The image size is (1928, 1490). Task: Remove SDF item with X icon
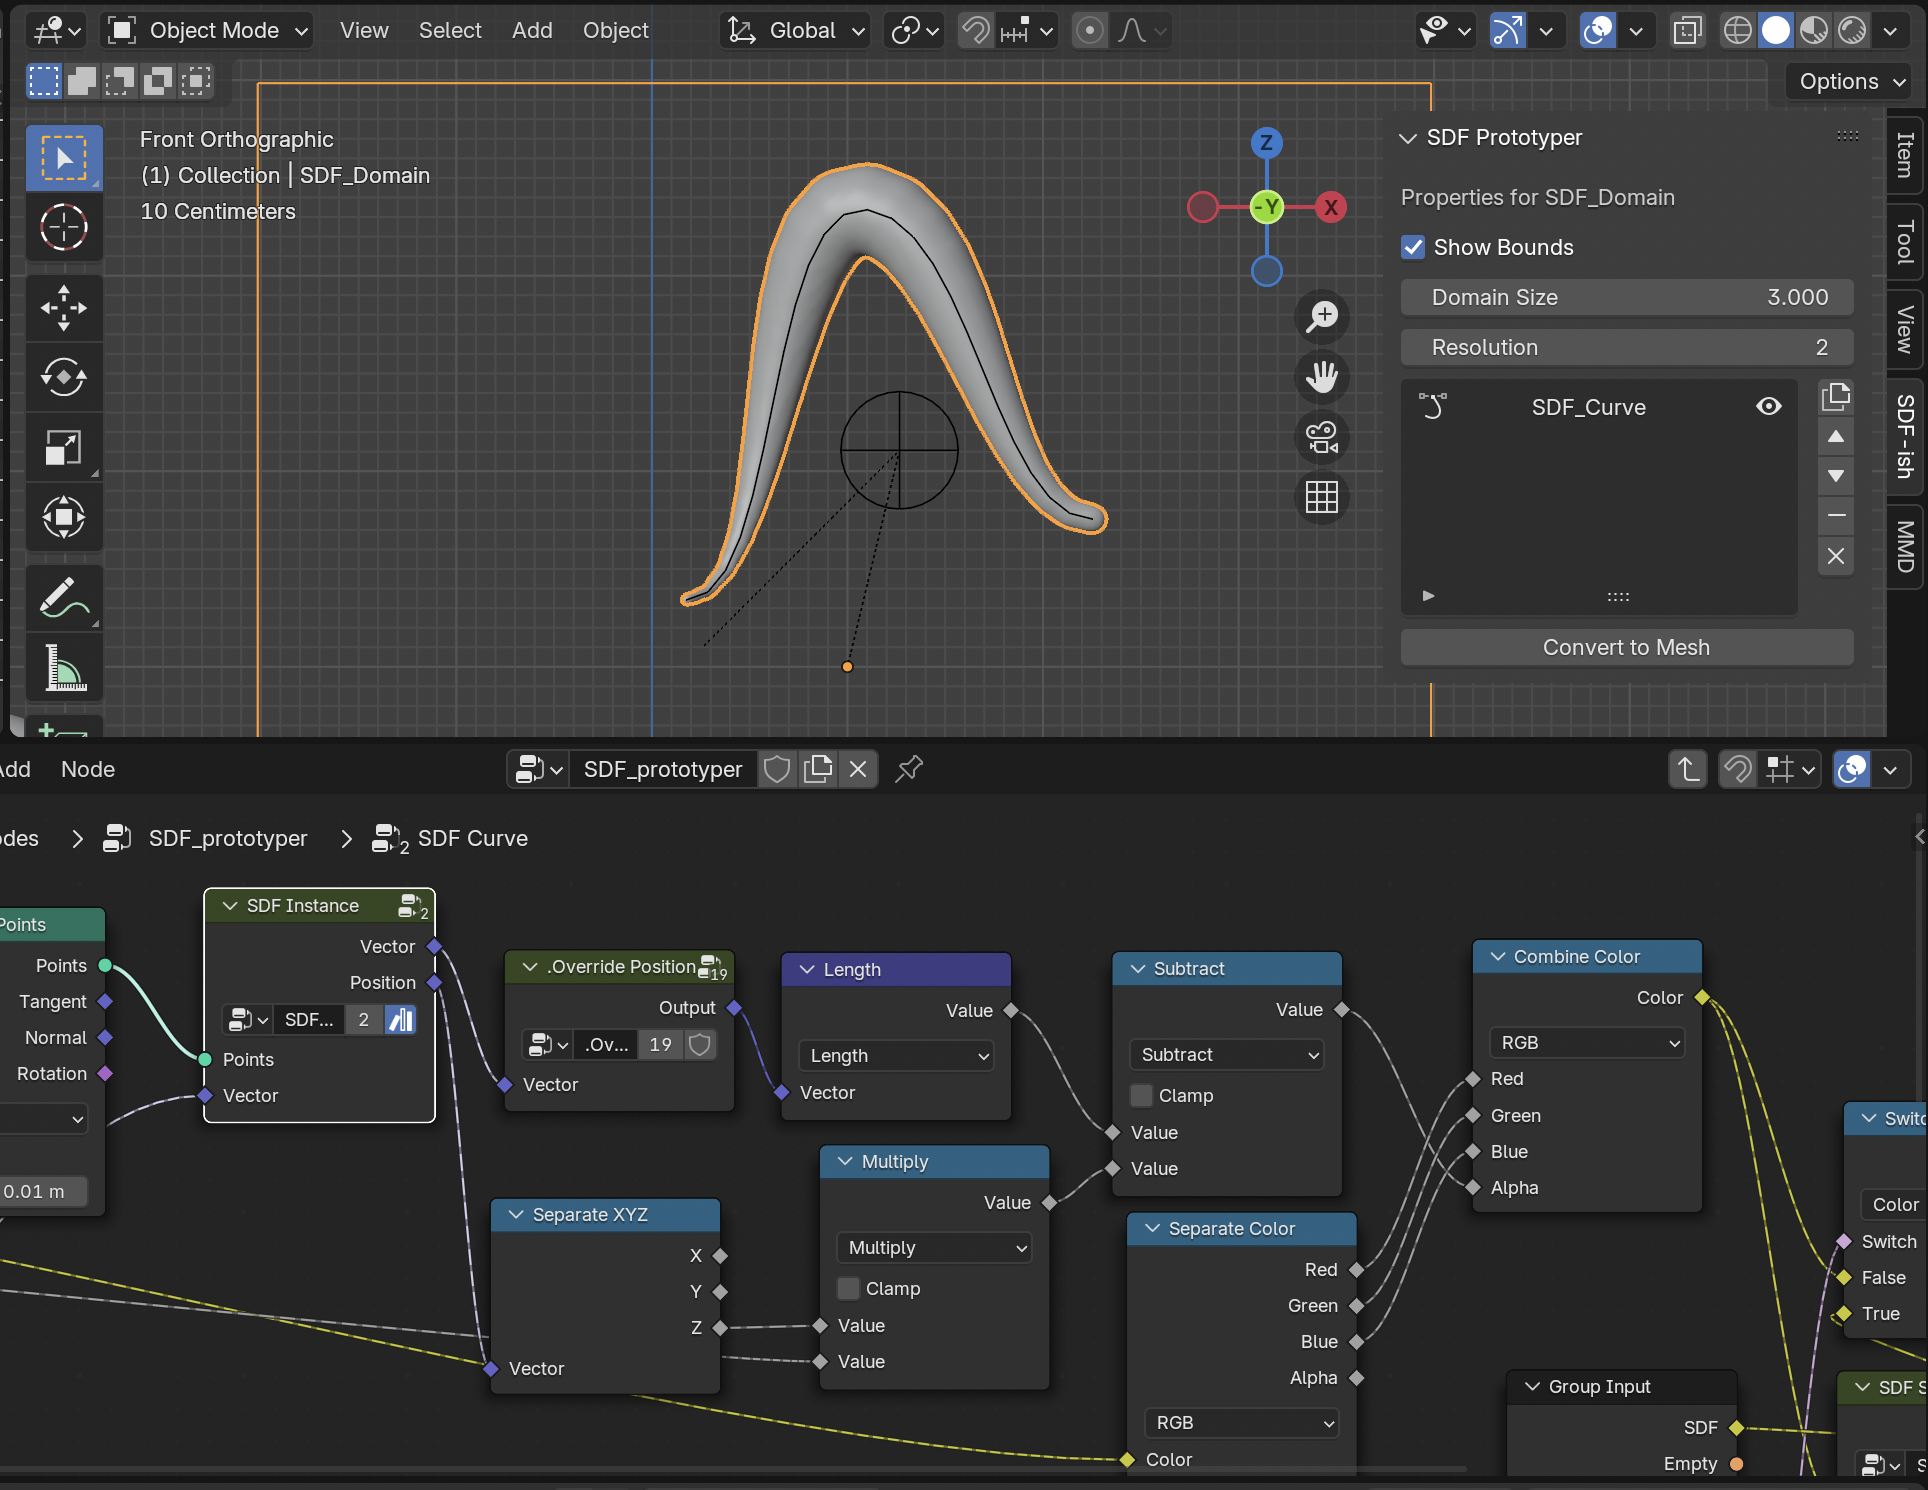tap(1836, 556)
